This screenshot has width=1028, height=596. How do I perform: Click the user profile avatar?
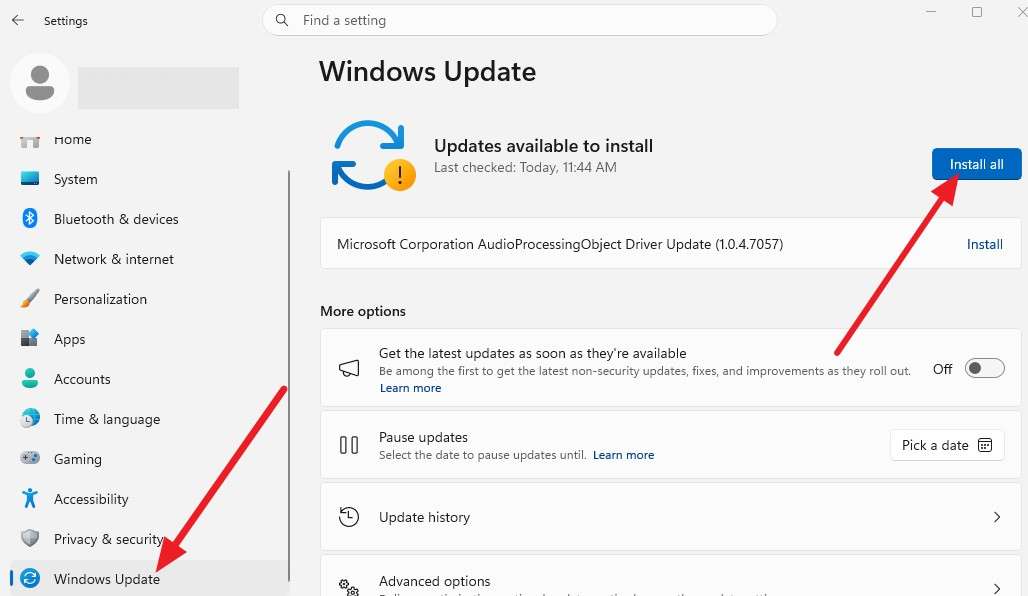click(40, 83)
